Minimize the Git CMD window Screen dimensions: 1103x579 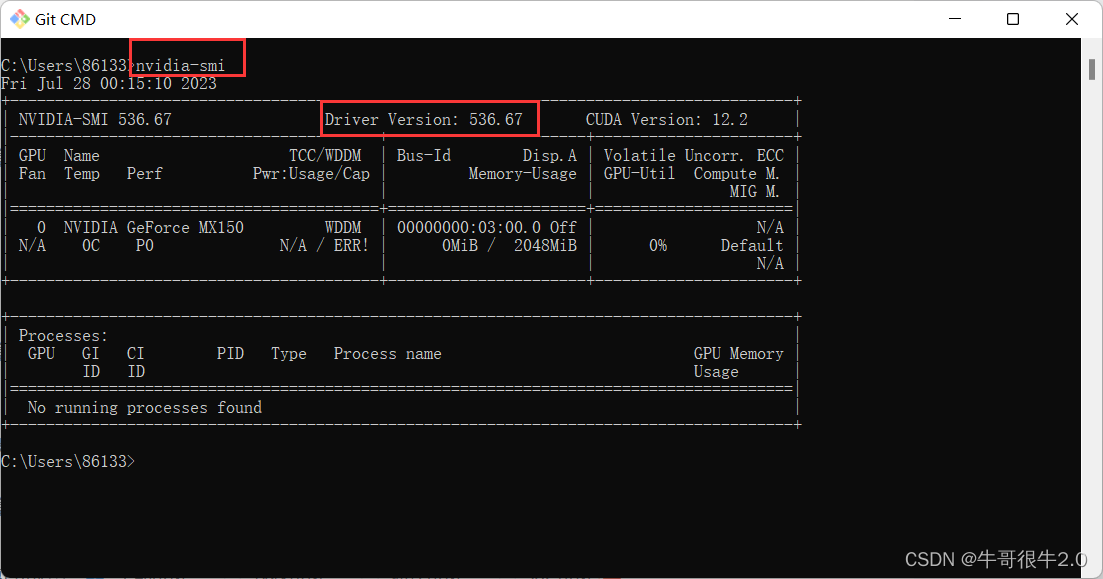[x=955, y=19]
